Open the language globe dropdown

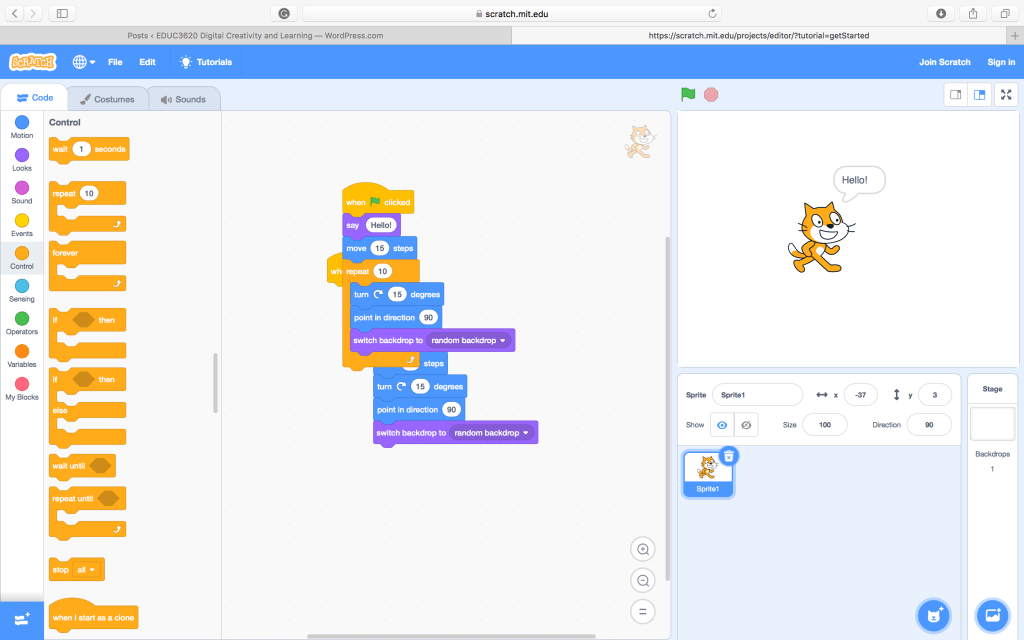point(84,62)
